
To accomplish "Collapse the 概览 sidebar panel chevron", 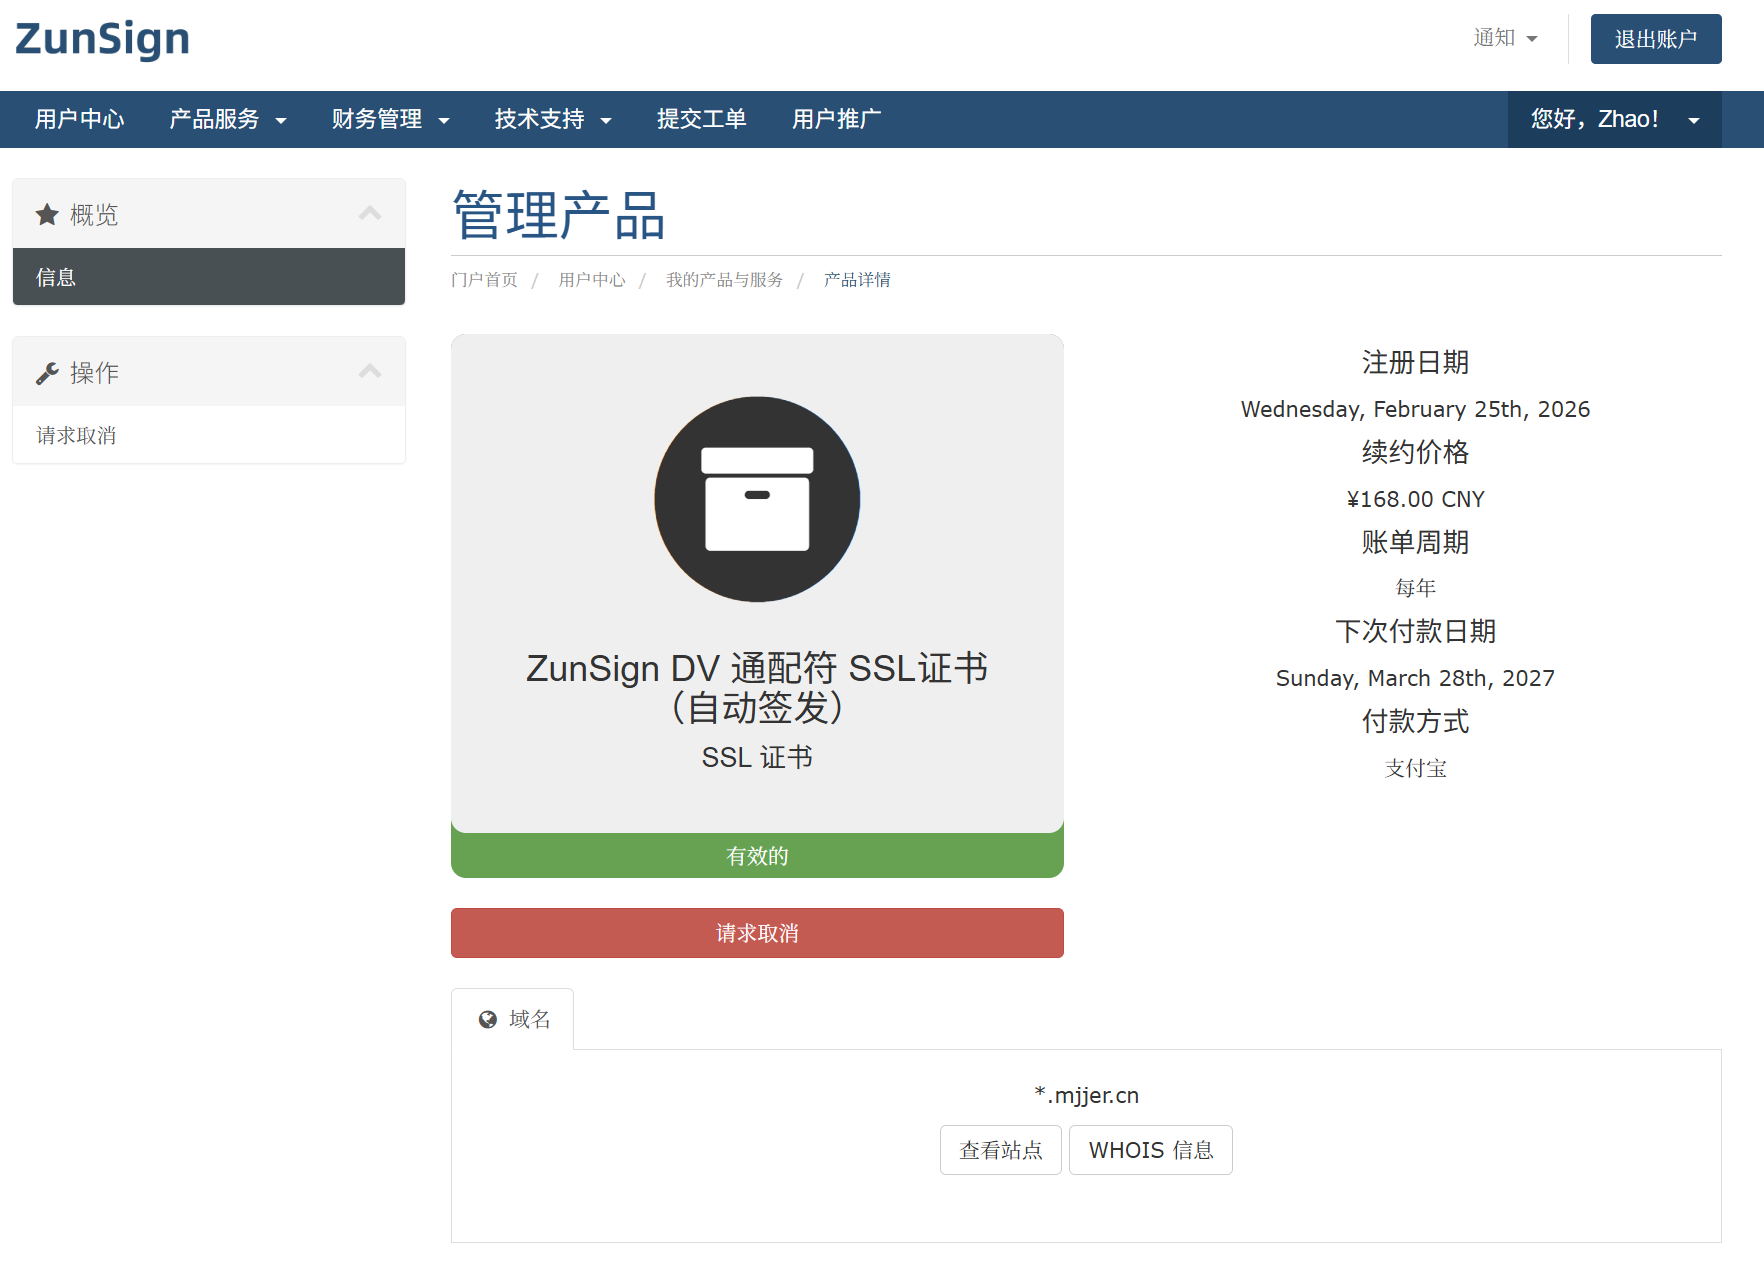I will [370, 214].
